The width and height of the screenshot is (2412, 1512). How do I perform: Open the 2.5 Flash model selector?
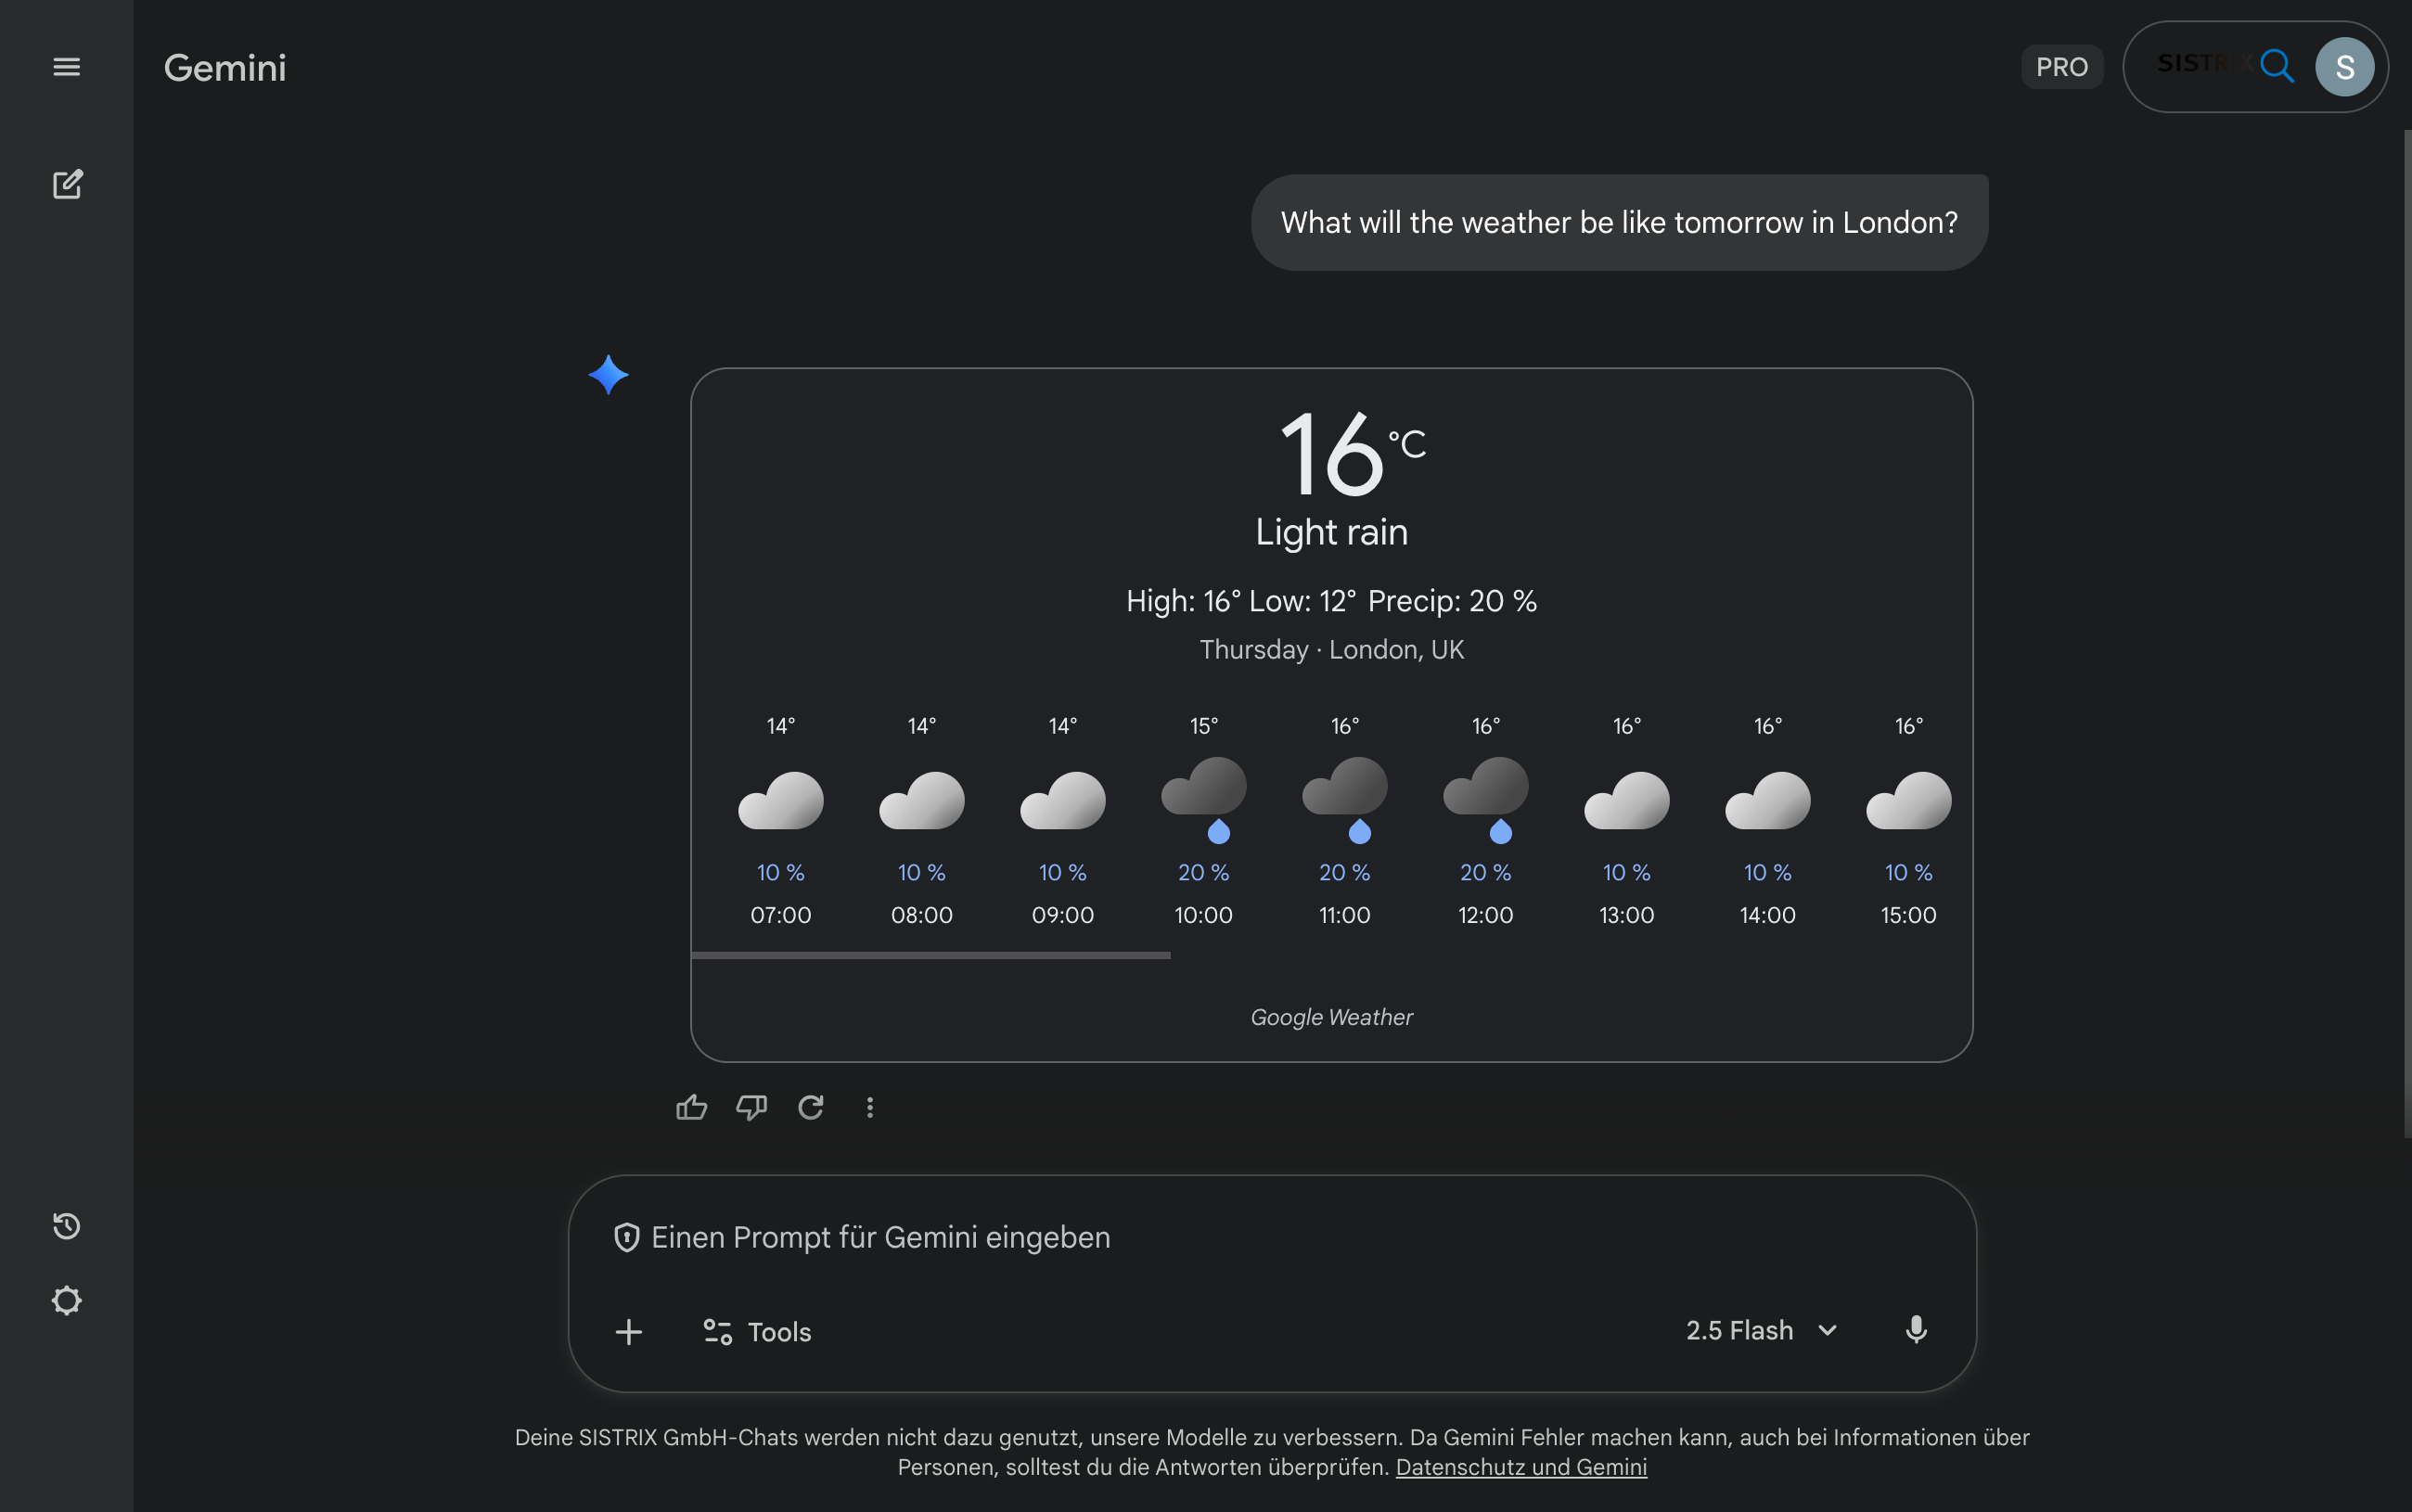click(x=1761, y=1330)
